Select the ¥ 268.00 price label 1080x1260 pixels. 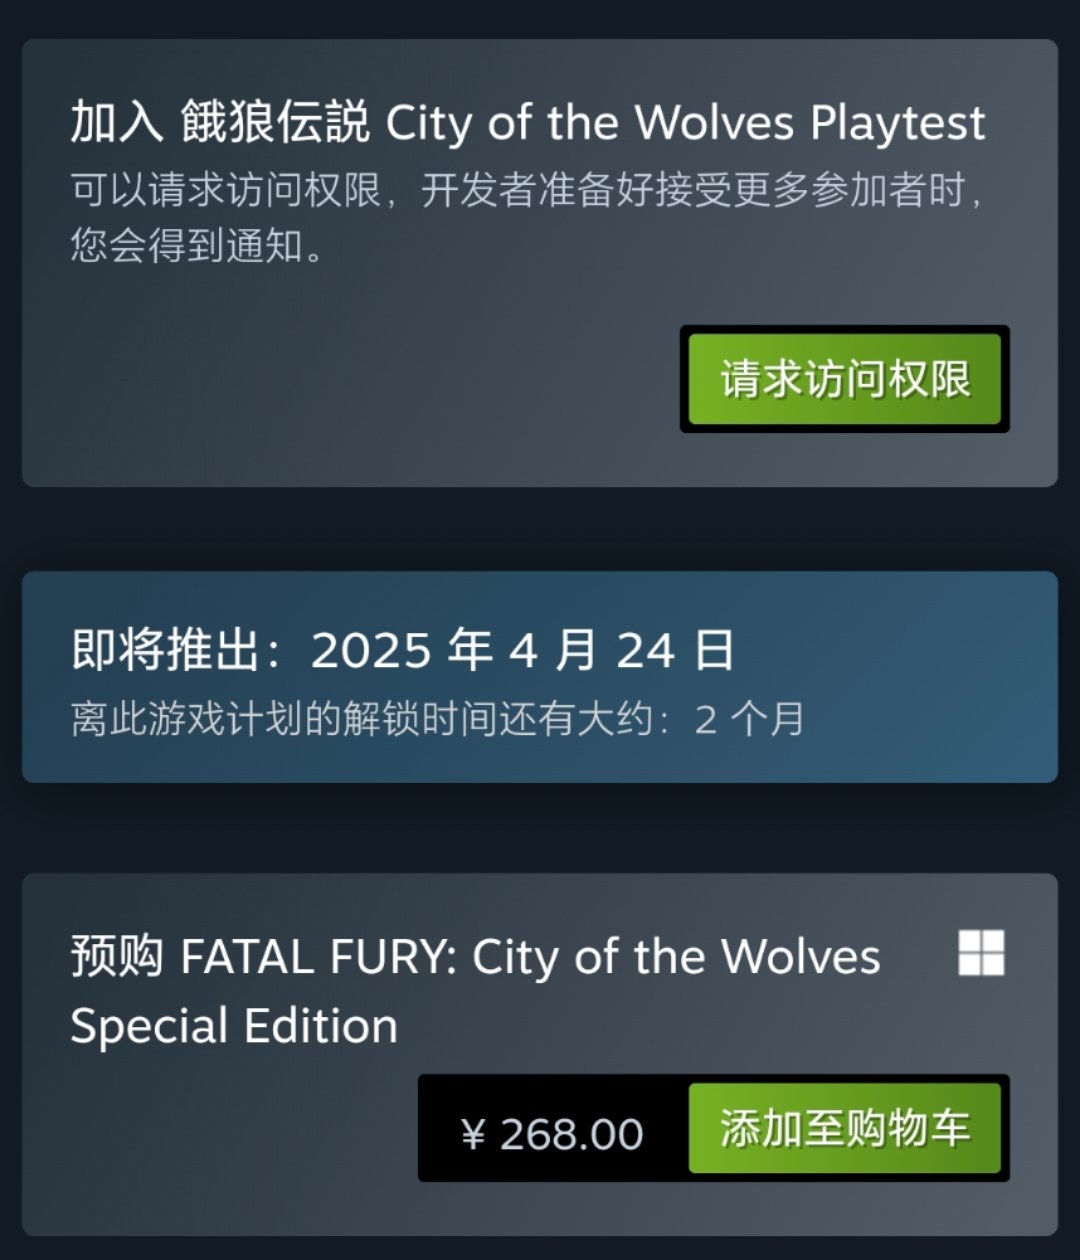tap(552, 1134)
